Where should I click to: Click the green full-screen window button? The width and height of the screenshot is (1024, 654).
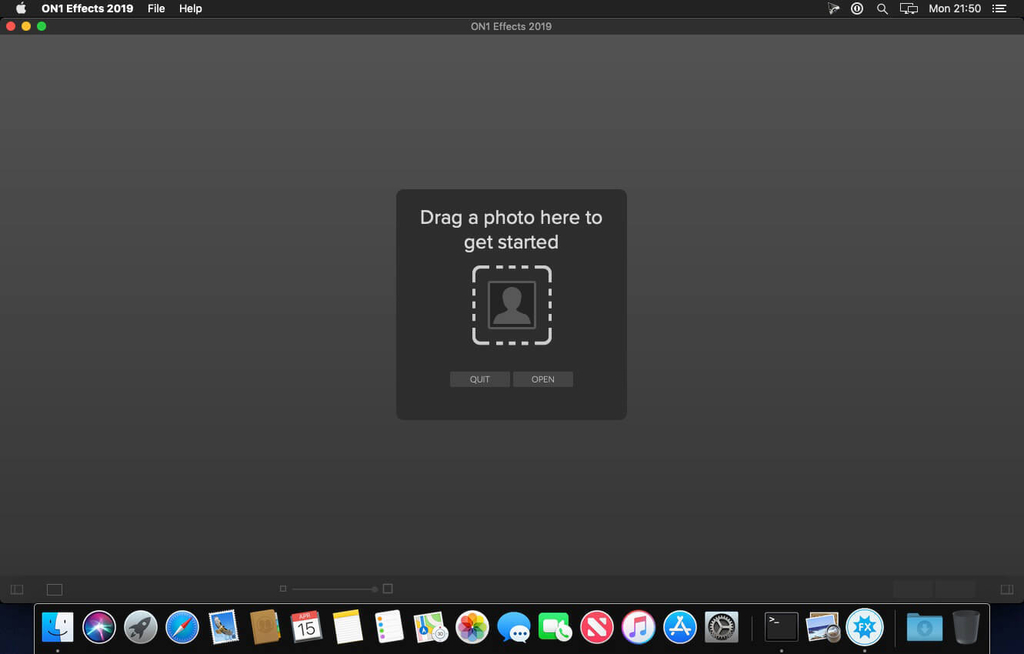[41, 26]
